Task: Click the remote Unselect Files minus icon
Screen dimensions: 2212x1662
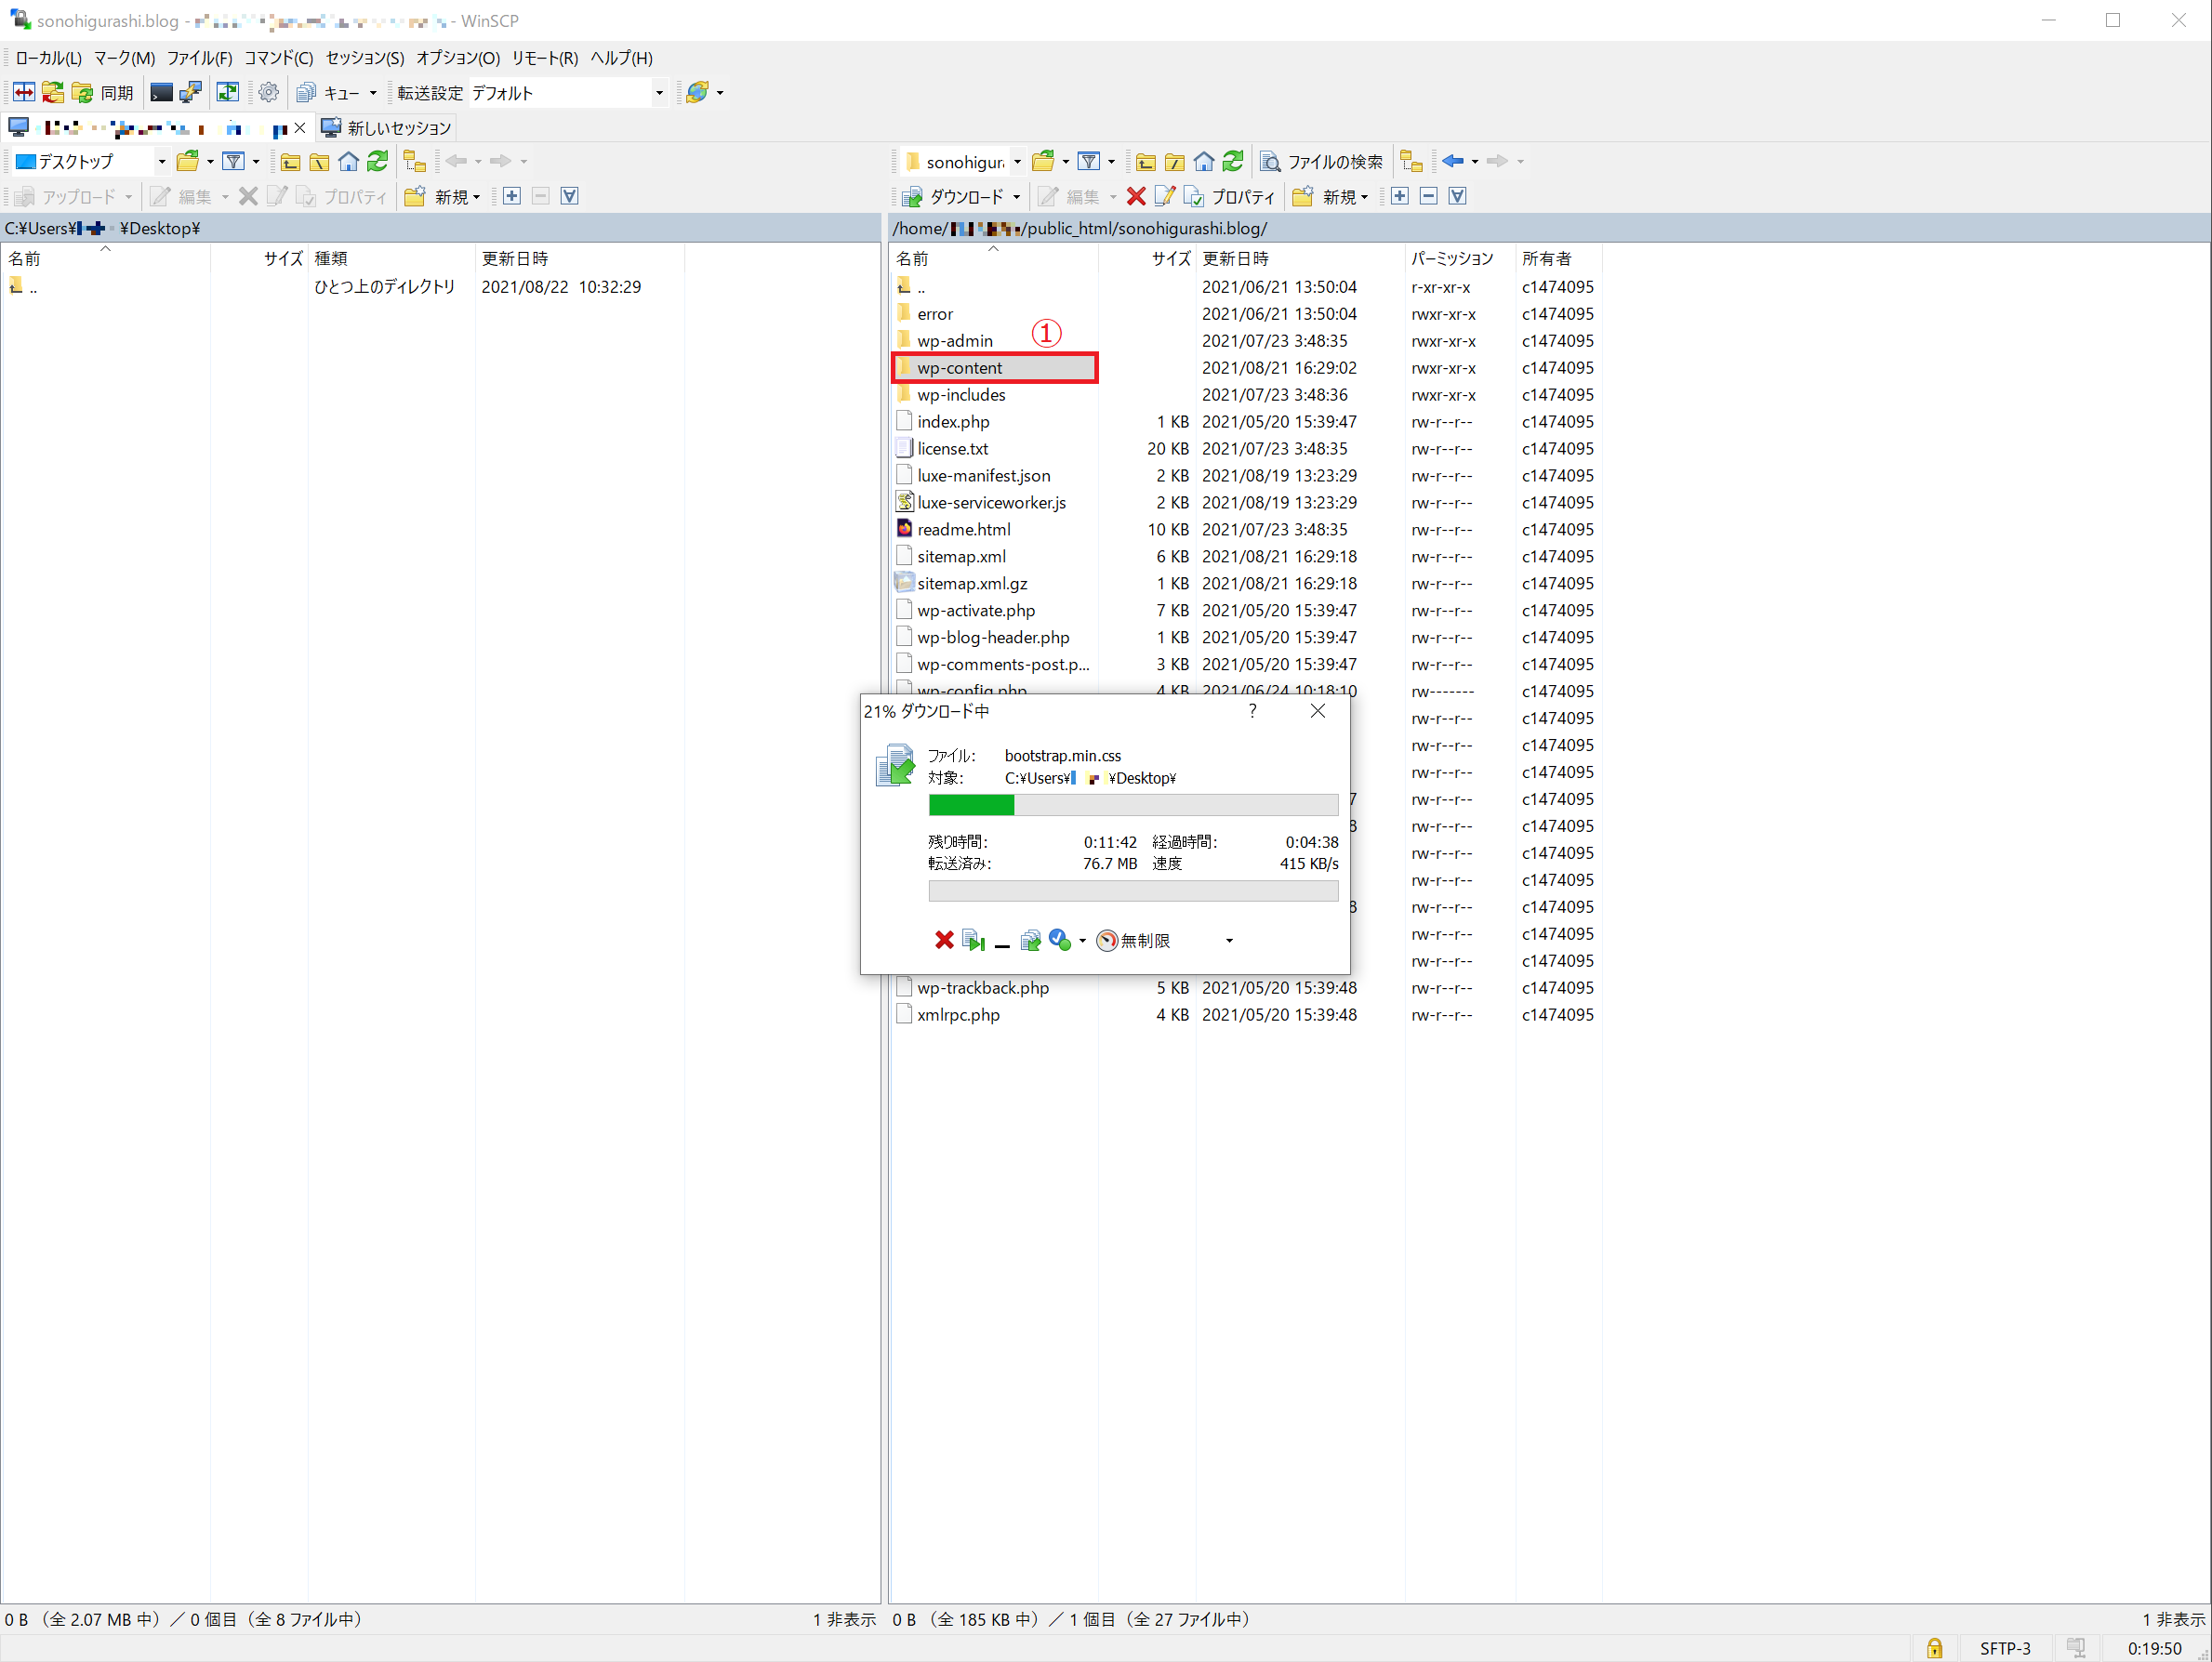Action: click(1429, 196)
